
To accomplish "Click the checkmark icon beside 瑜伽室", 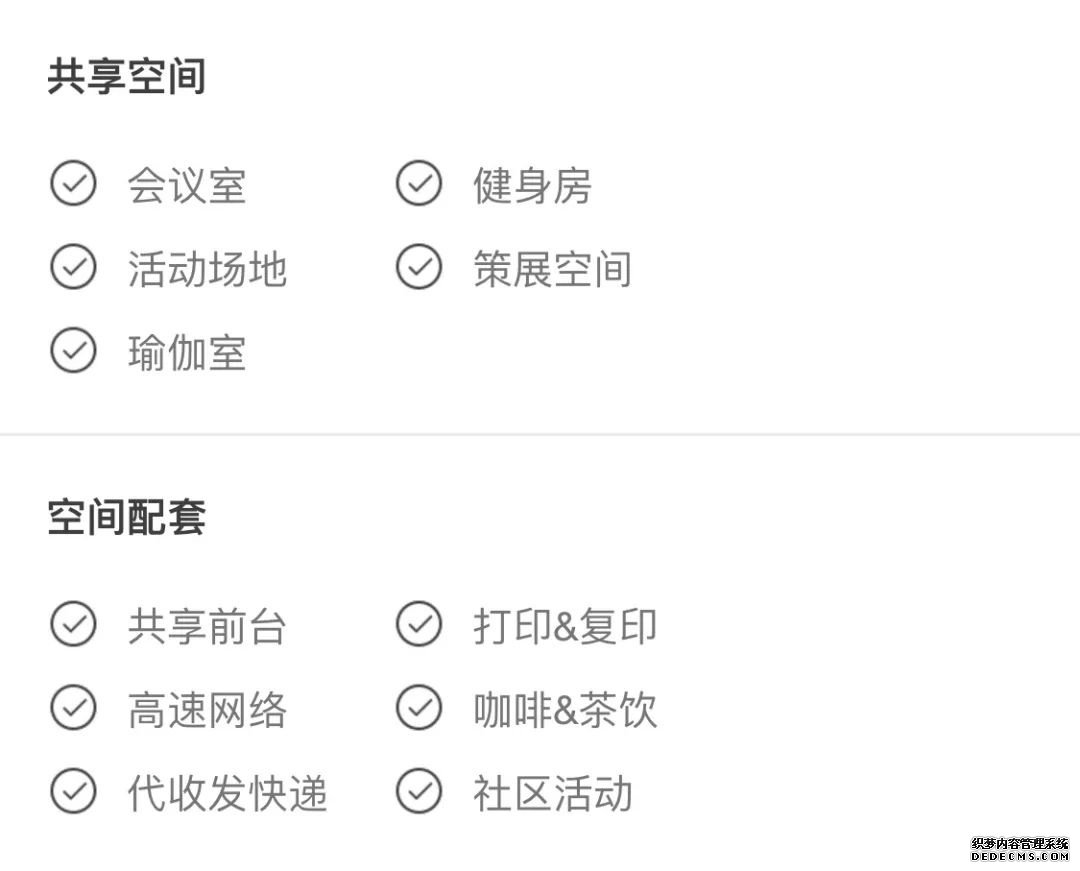I will [x=73, y=351].
